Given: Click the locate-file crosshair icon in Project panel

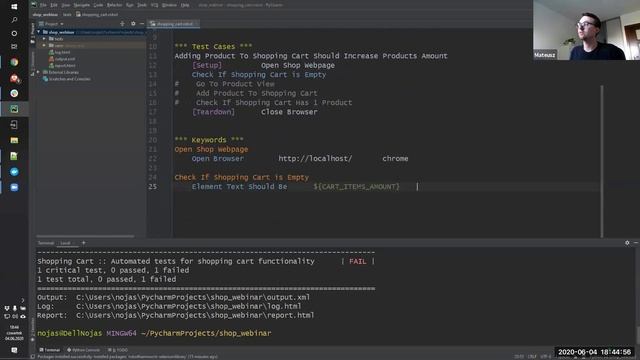Looking at the screenshot, I should [x=122, y=24].
